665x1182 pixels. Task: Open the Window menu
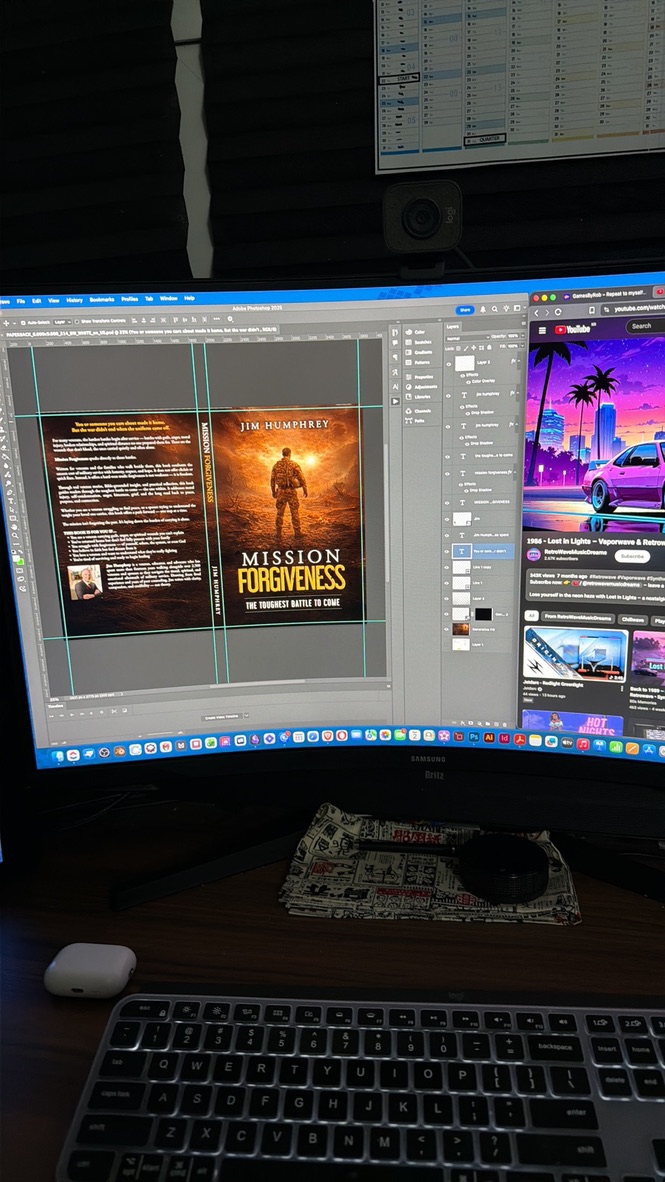[168, 299]
